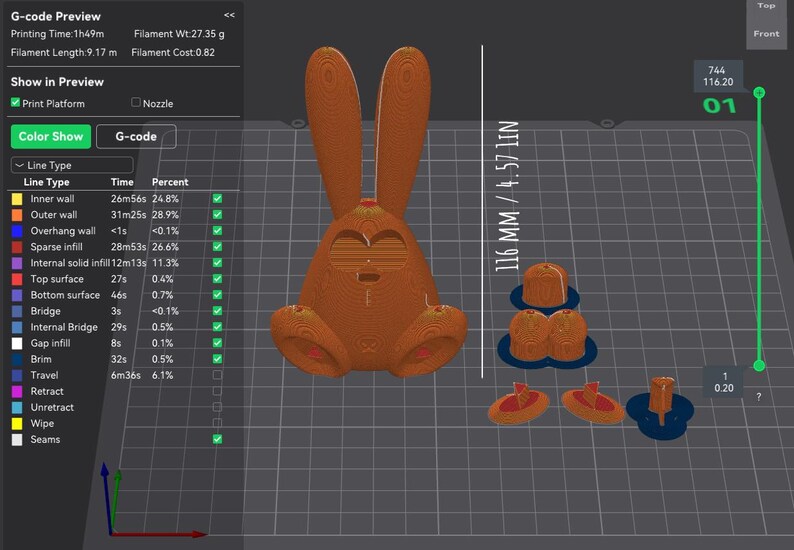
Task: Toggle Bridge visibility checkbox
Action: 217,311
